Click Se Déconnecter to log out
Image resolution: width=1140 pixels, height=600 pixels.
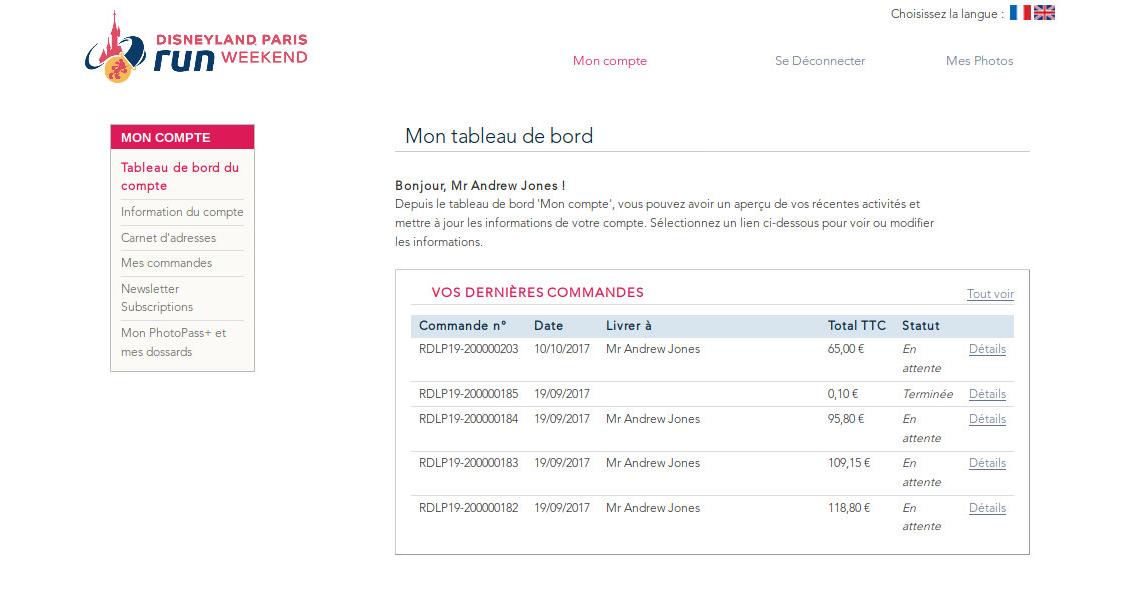point(819,61)
